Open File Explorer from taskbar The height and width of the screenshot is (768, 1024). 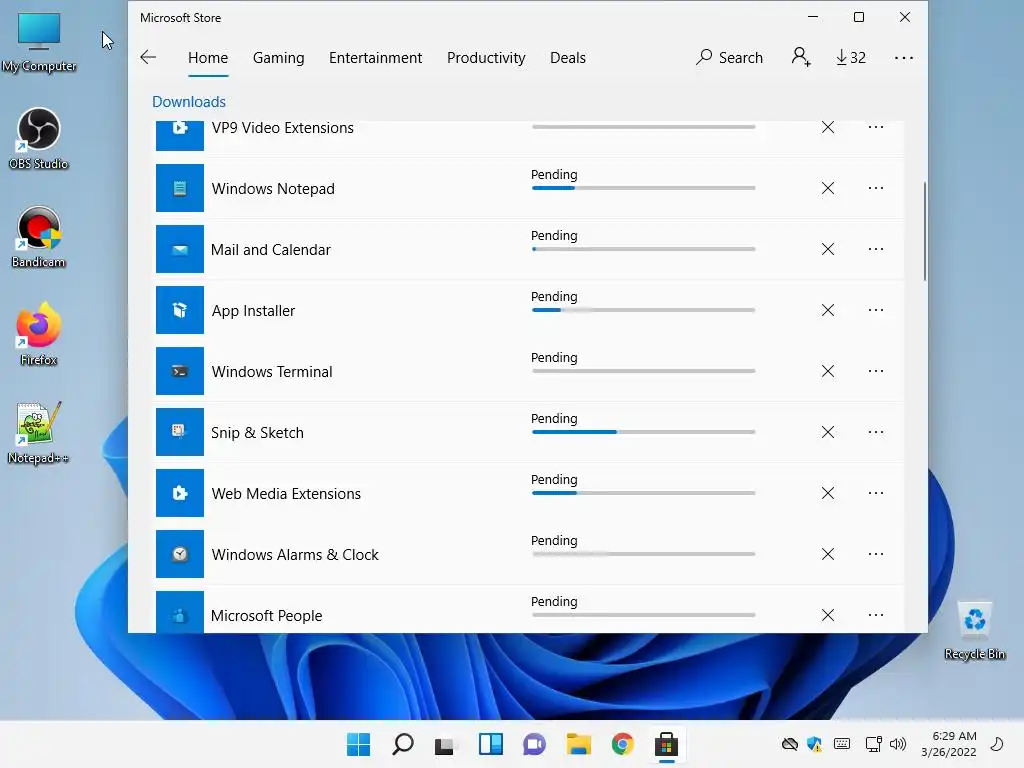pyautogui.click(x=579, y=744)
